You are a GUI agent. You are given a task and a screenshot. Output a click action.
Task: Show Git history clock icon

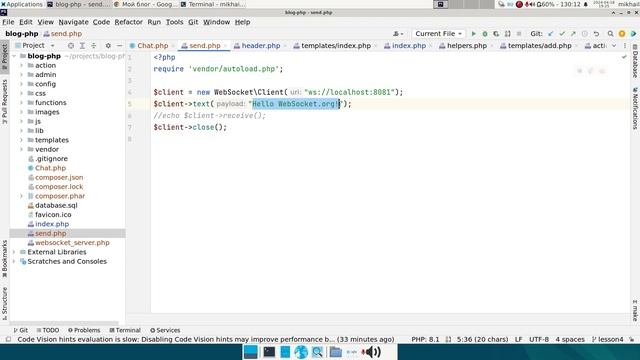(584, 34)
